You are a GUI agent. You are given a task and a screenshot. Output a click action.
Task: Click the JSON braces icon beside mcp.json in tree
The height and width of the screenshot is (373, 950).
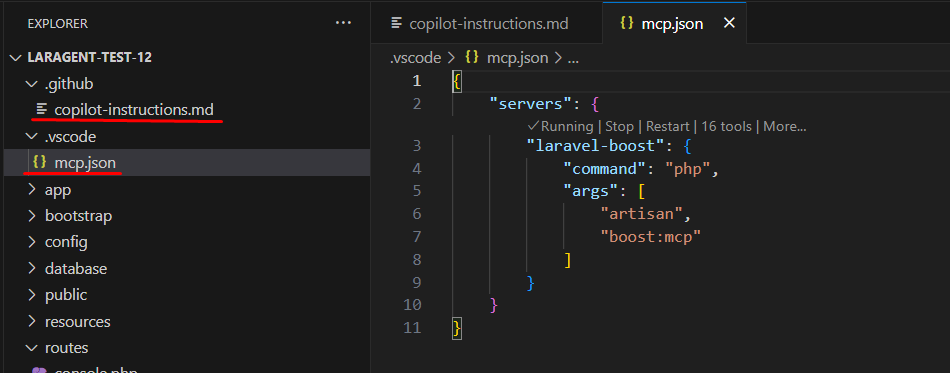[x=39, y=162]
